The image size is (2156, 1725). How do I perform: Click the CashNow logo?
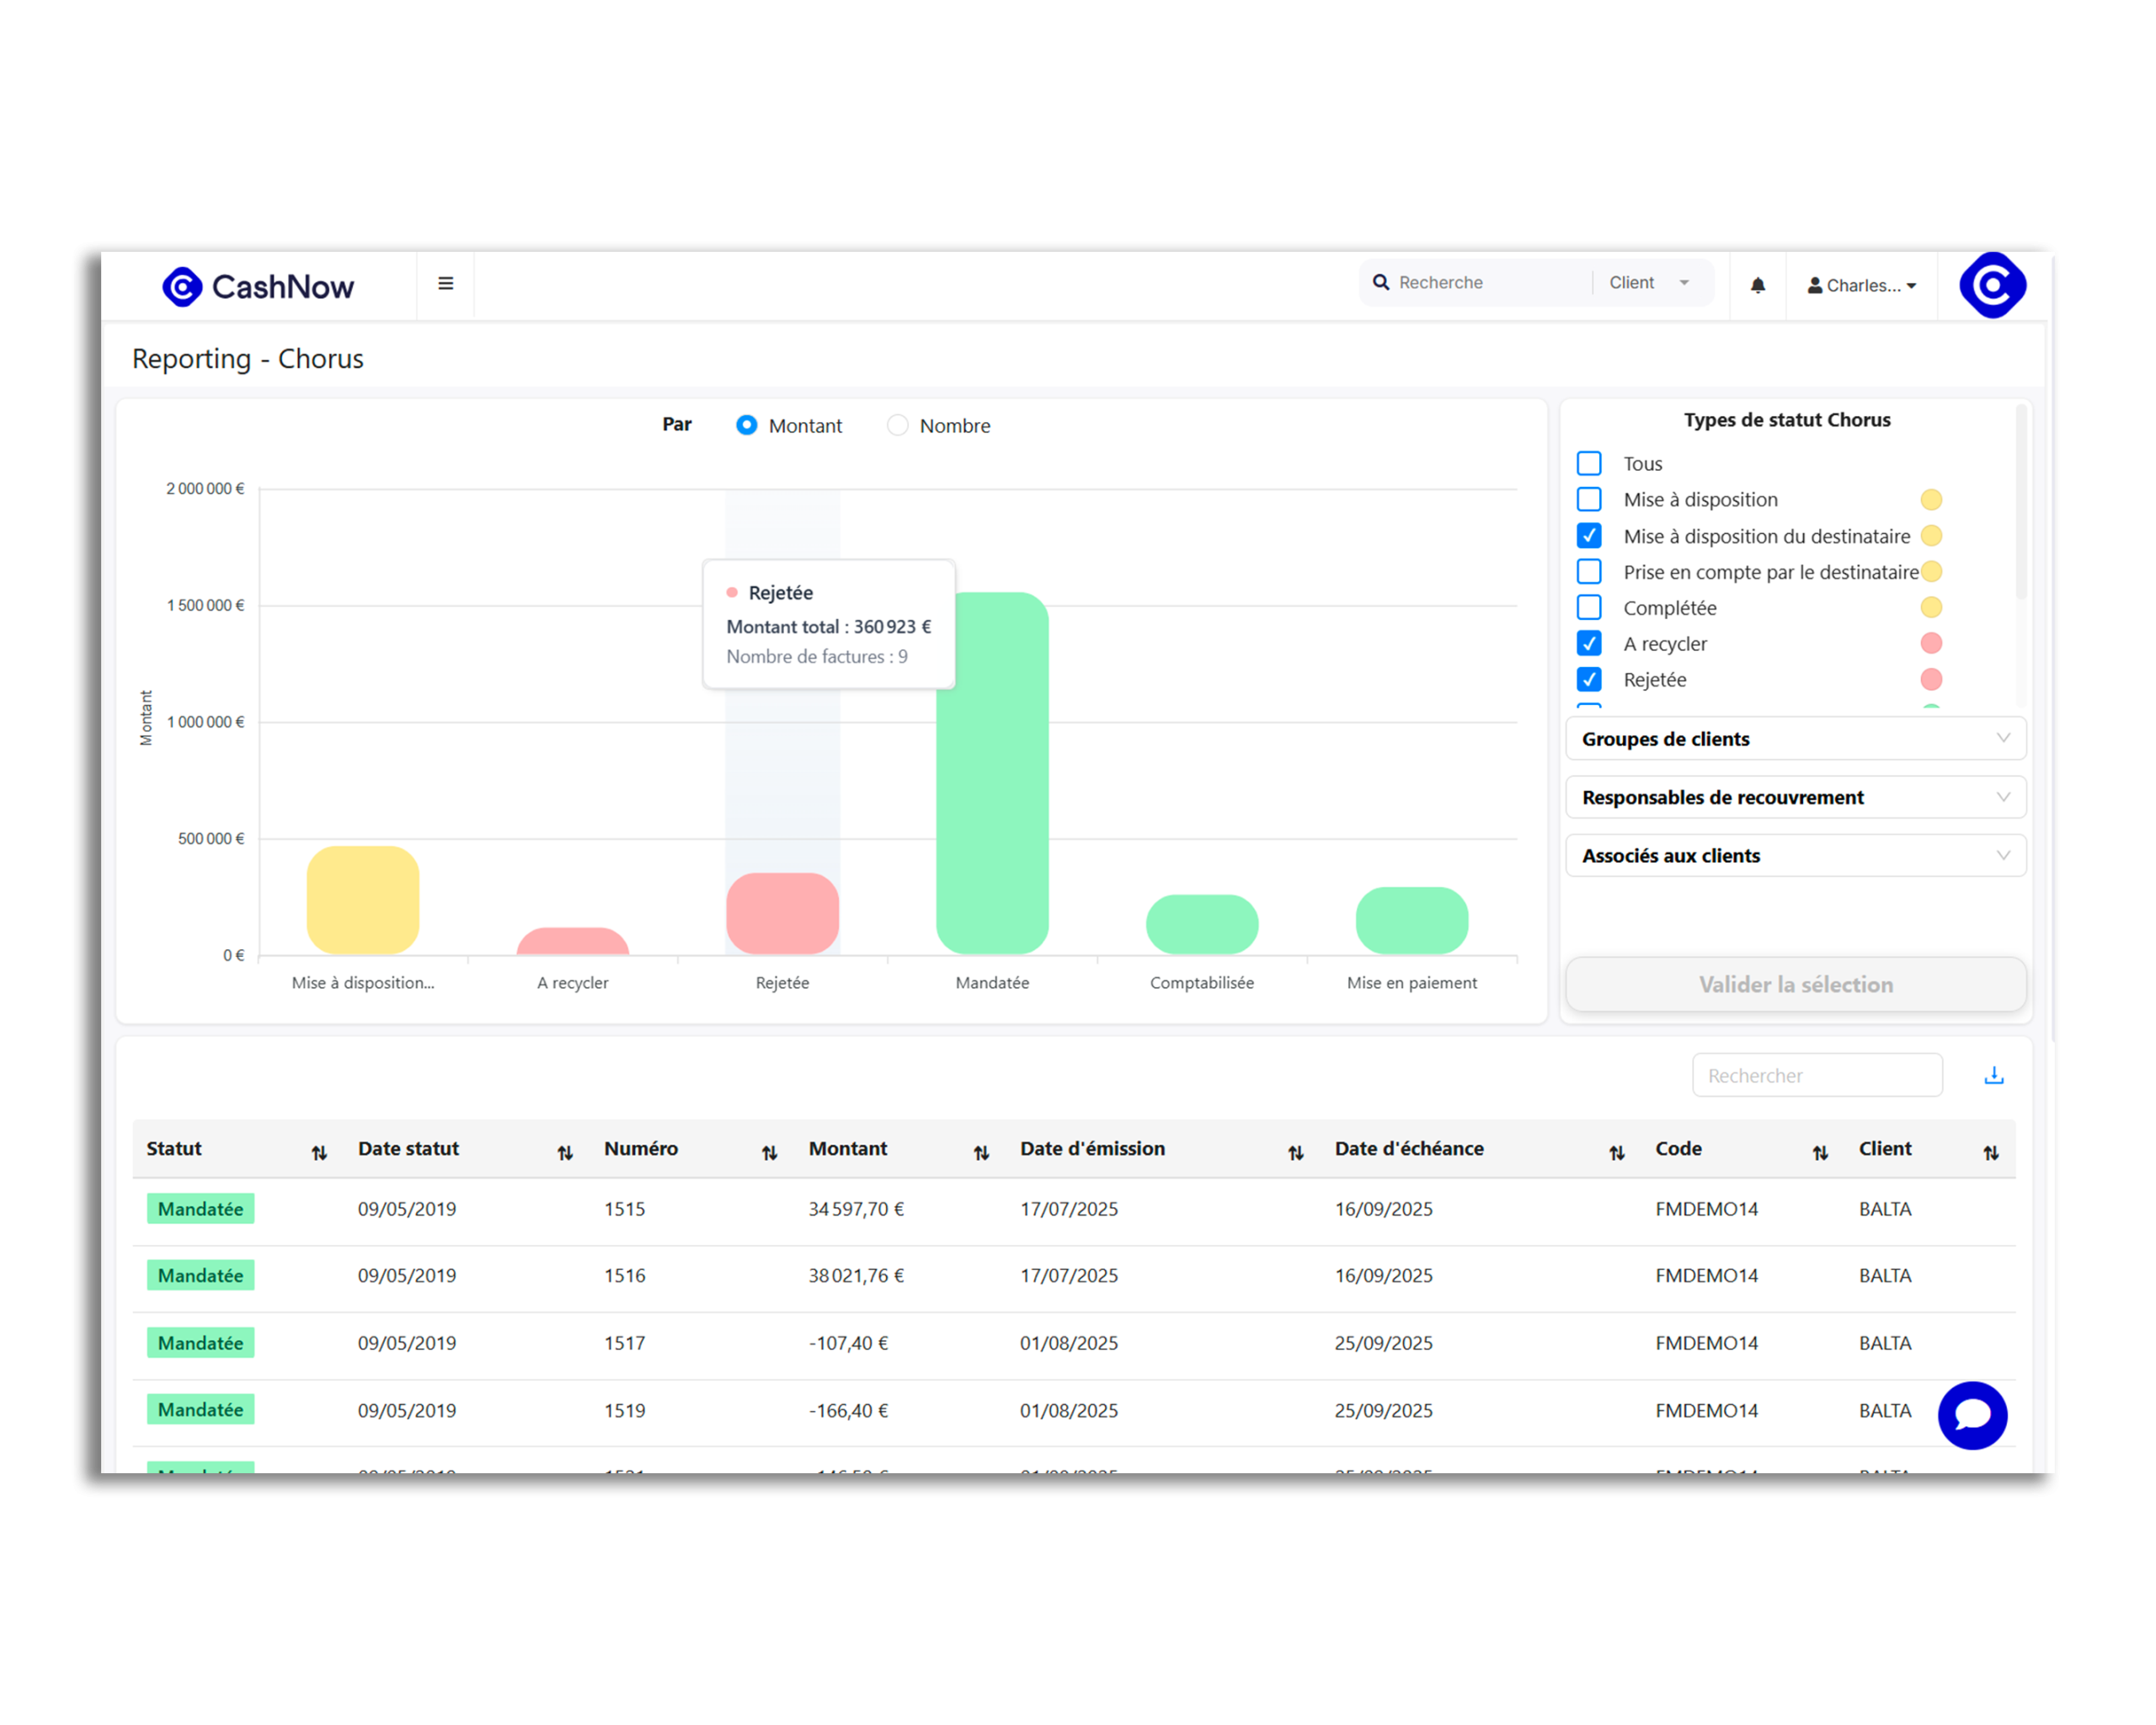(258, 287)
